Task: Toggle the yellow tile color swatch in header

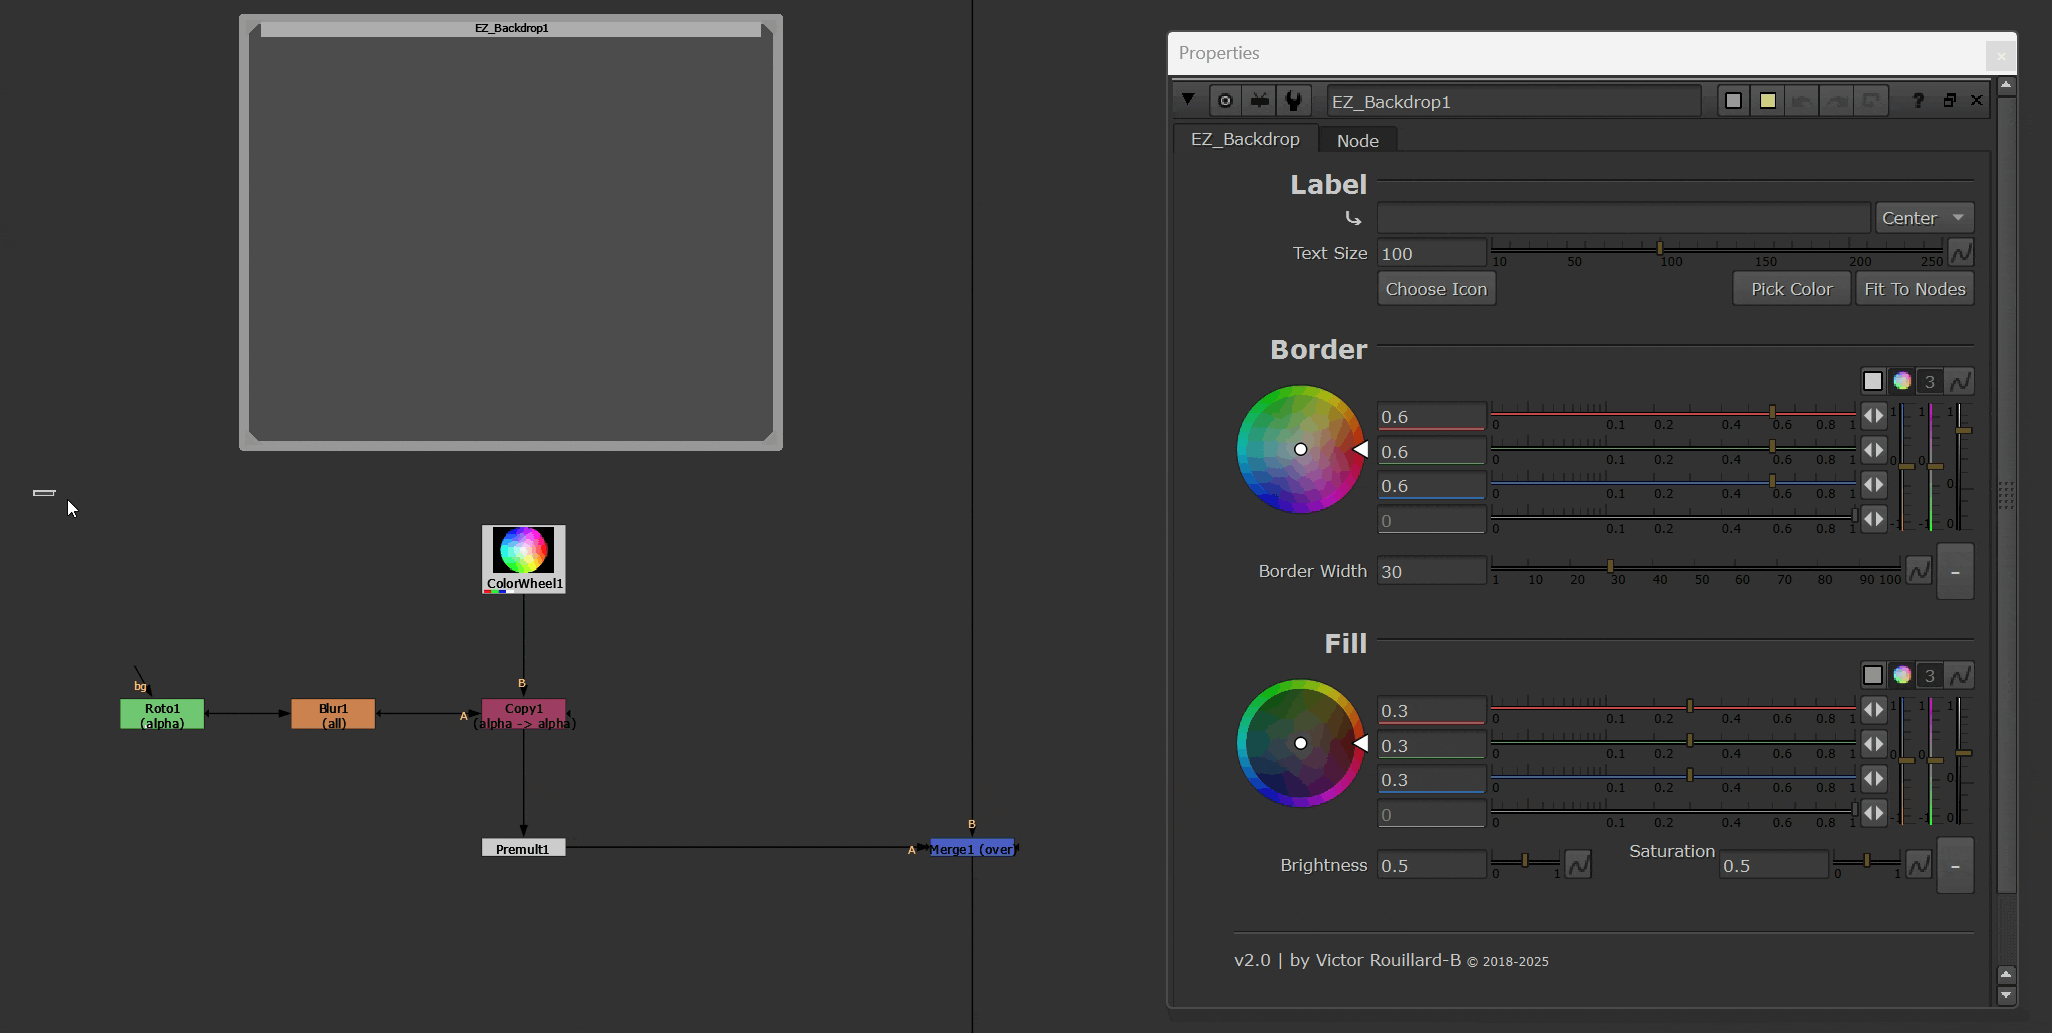Action: click(x=1768, y=101)
